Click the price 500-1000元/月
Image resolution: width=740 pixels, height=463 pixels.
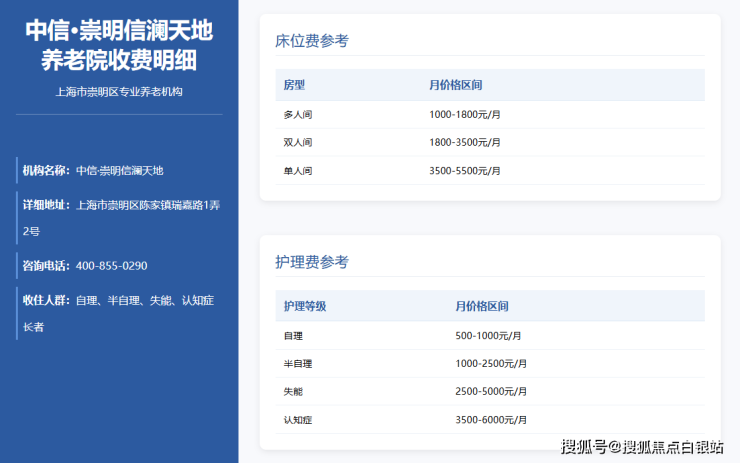point(488,336)
